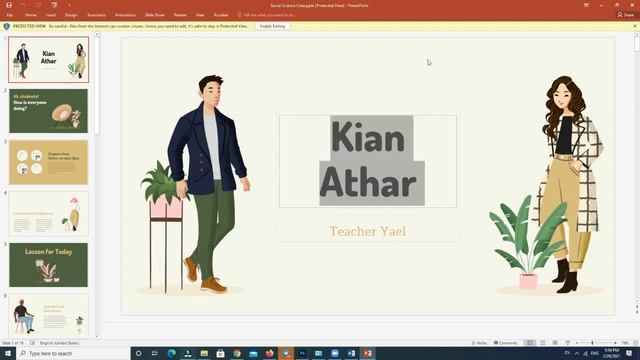Switch to the Insert tab
Screen dimensions: 640x360
point(51,15)
